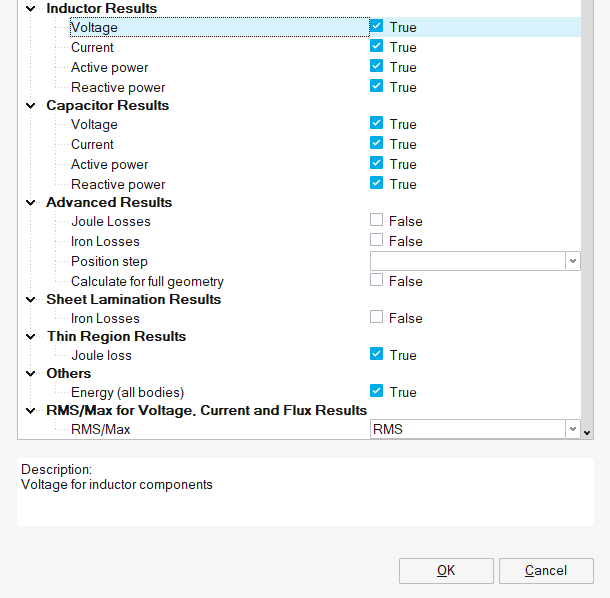Enable Joule Losses under Advanced Results
610x598 pixels.
click(x=376, y=221)
